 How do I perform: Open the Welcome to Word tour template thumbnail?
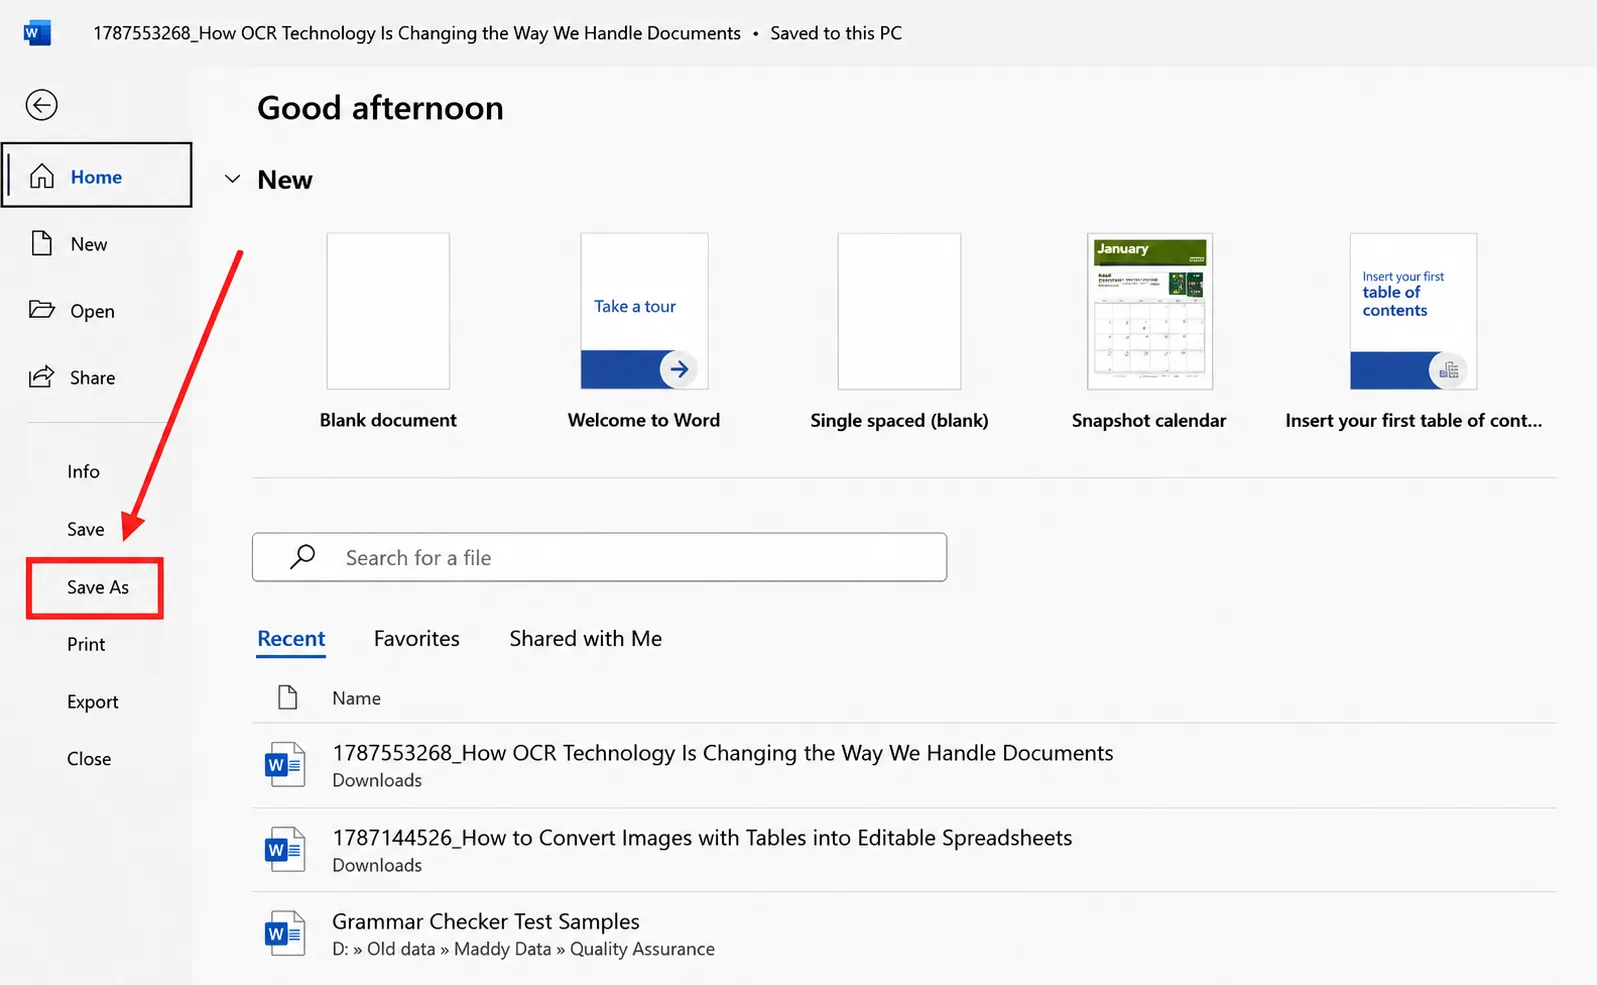(x=644, y=311)
